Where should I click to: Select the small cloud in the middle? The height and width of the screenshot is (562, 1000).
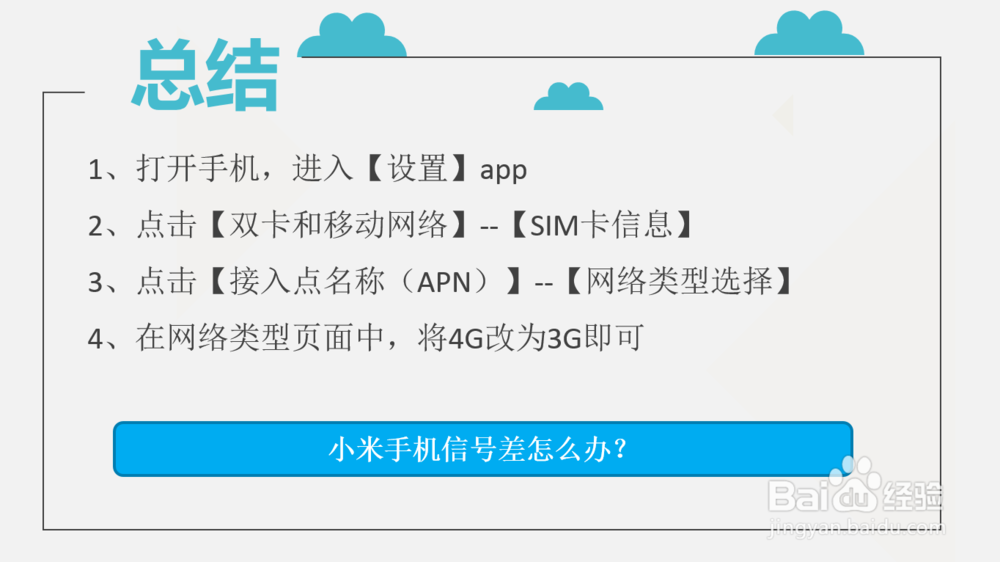click(568, 96)
